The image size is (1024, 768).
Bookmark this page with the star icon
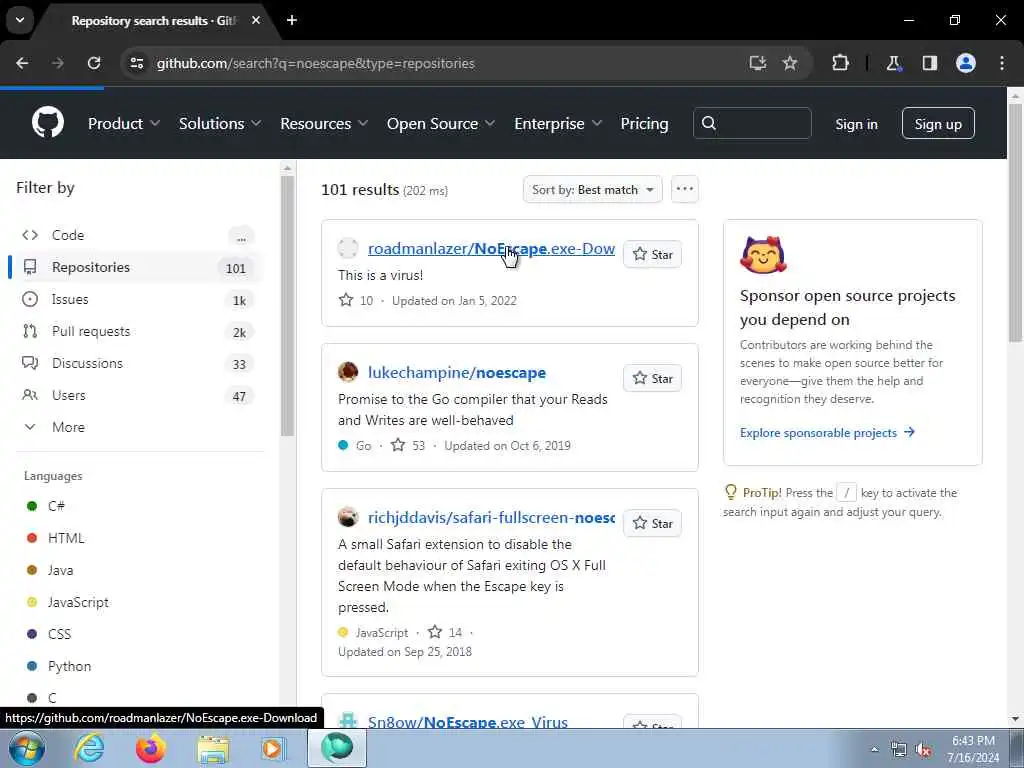point(790,63)
